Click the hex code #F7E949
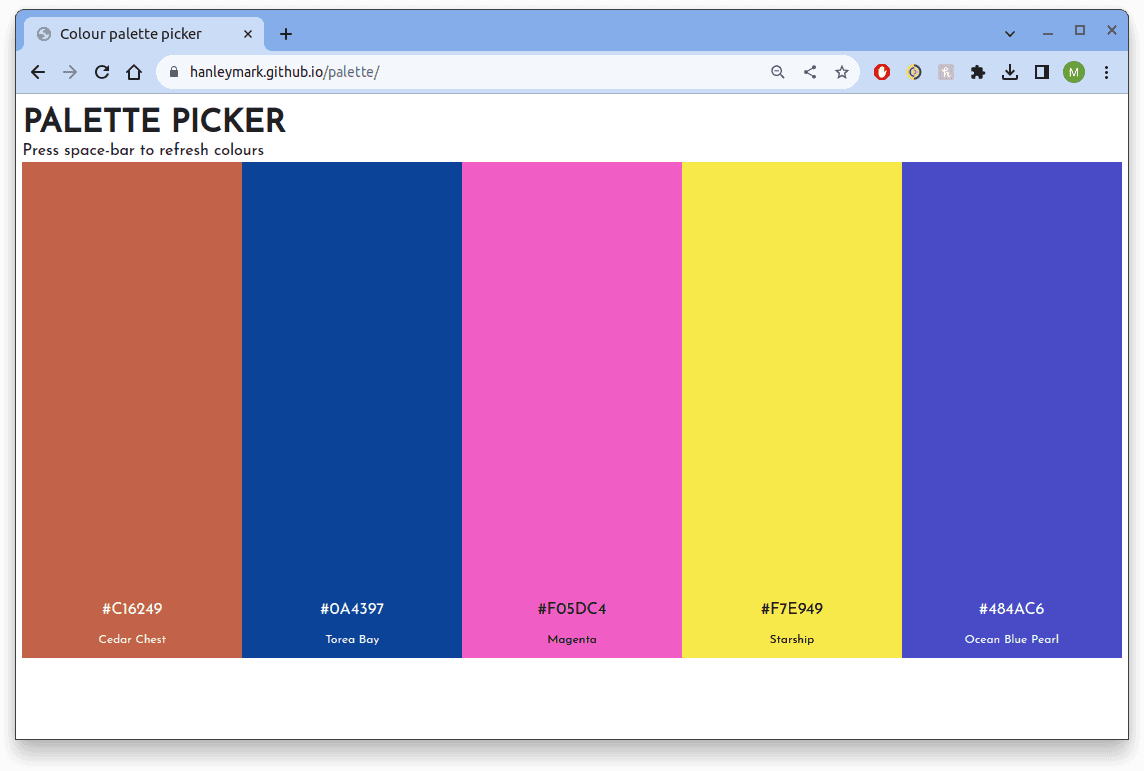The width and height of the screenshot is (1144, 771). click(792, 608)
